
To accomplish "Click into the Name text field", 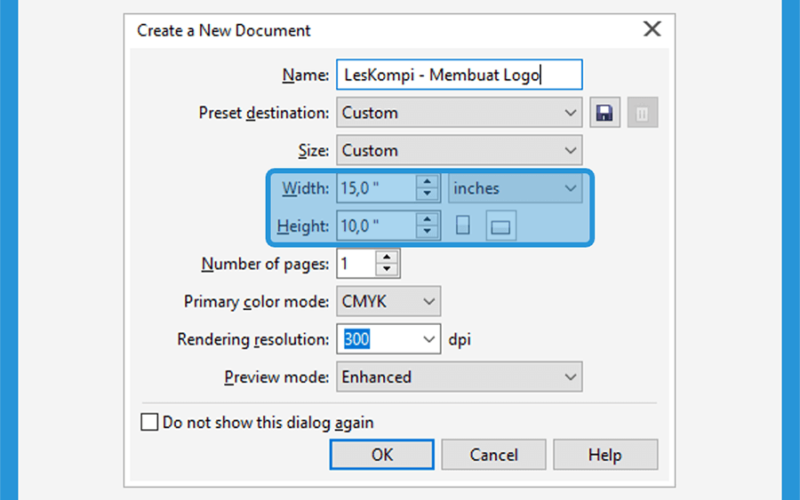I will (459, 74).
